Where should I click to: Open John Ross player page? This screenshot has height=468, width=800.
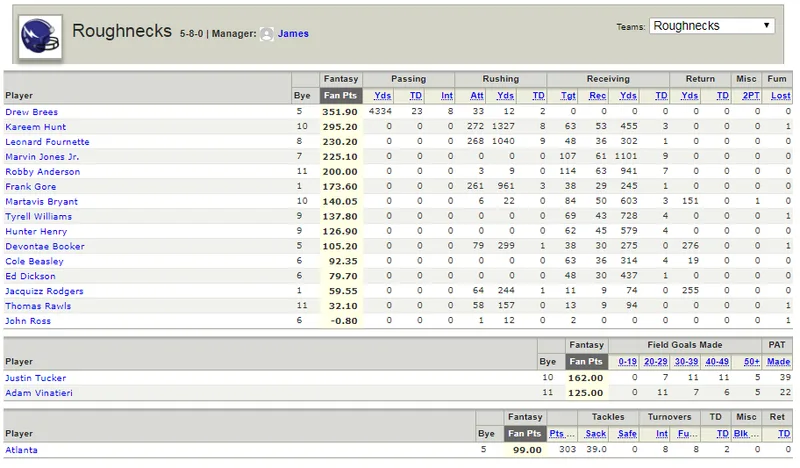28,321
